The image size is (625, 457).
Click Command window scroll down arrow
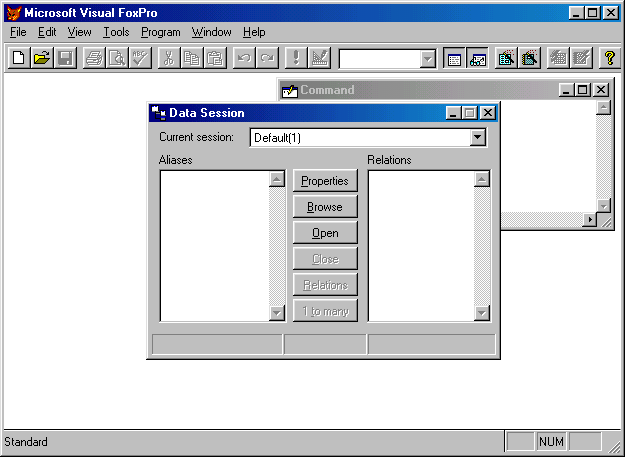pos(603,206)
